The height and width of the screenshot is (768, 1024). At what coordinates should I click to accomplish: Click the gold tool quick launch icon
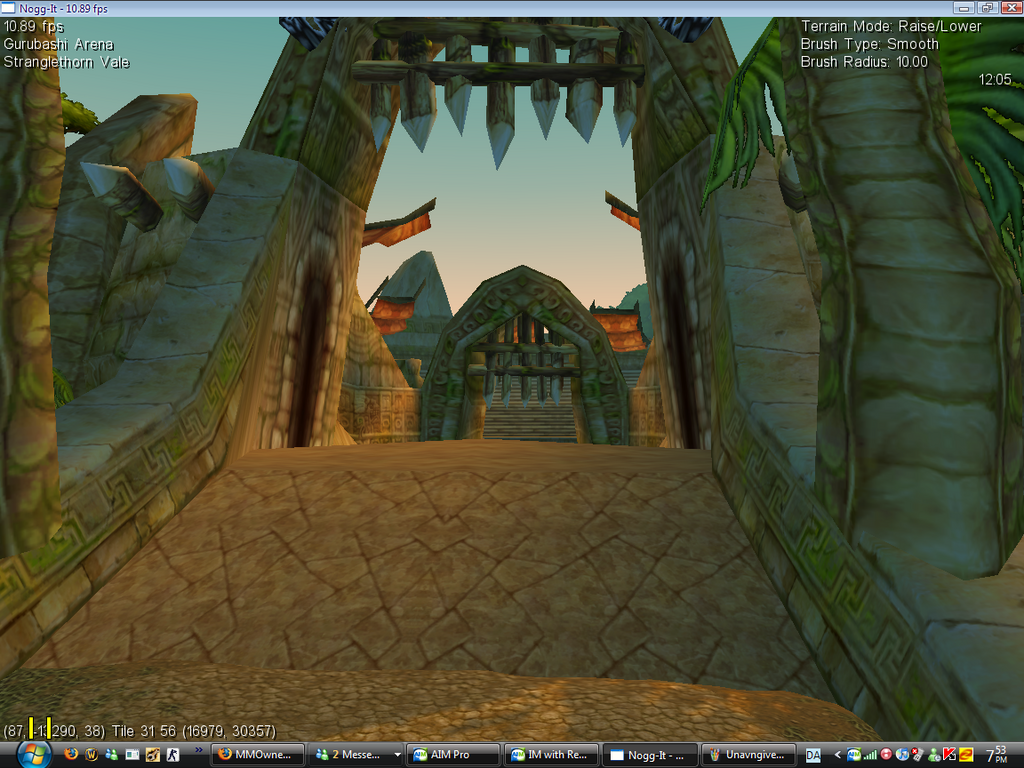pos(153,754)
